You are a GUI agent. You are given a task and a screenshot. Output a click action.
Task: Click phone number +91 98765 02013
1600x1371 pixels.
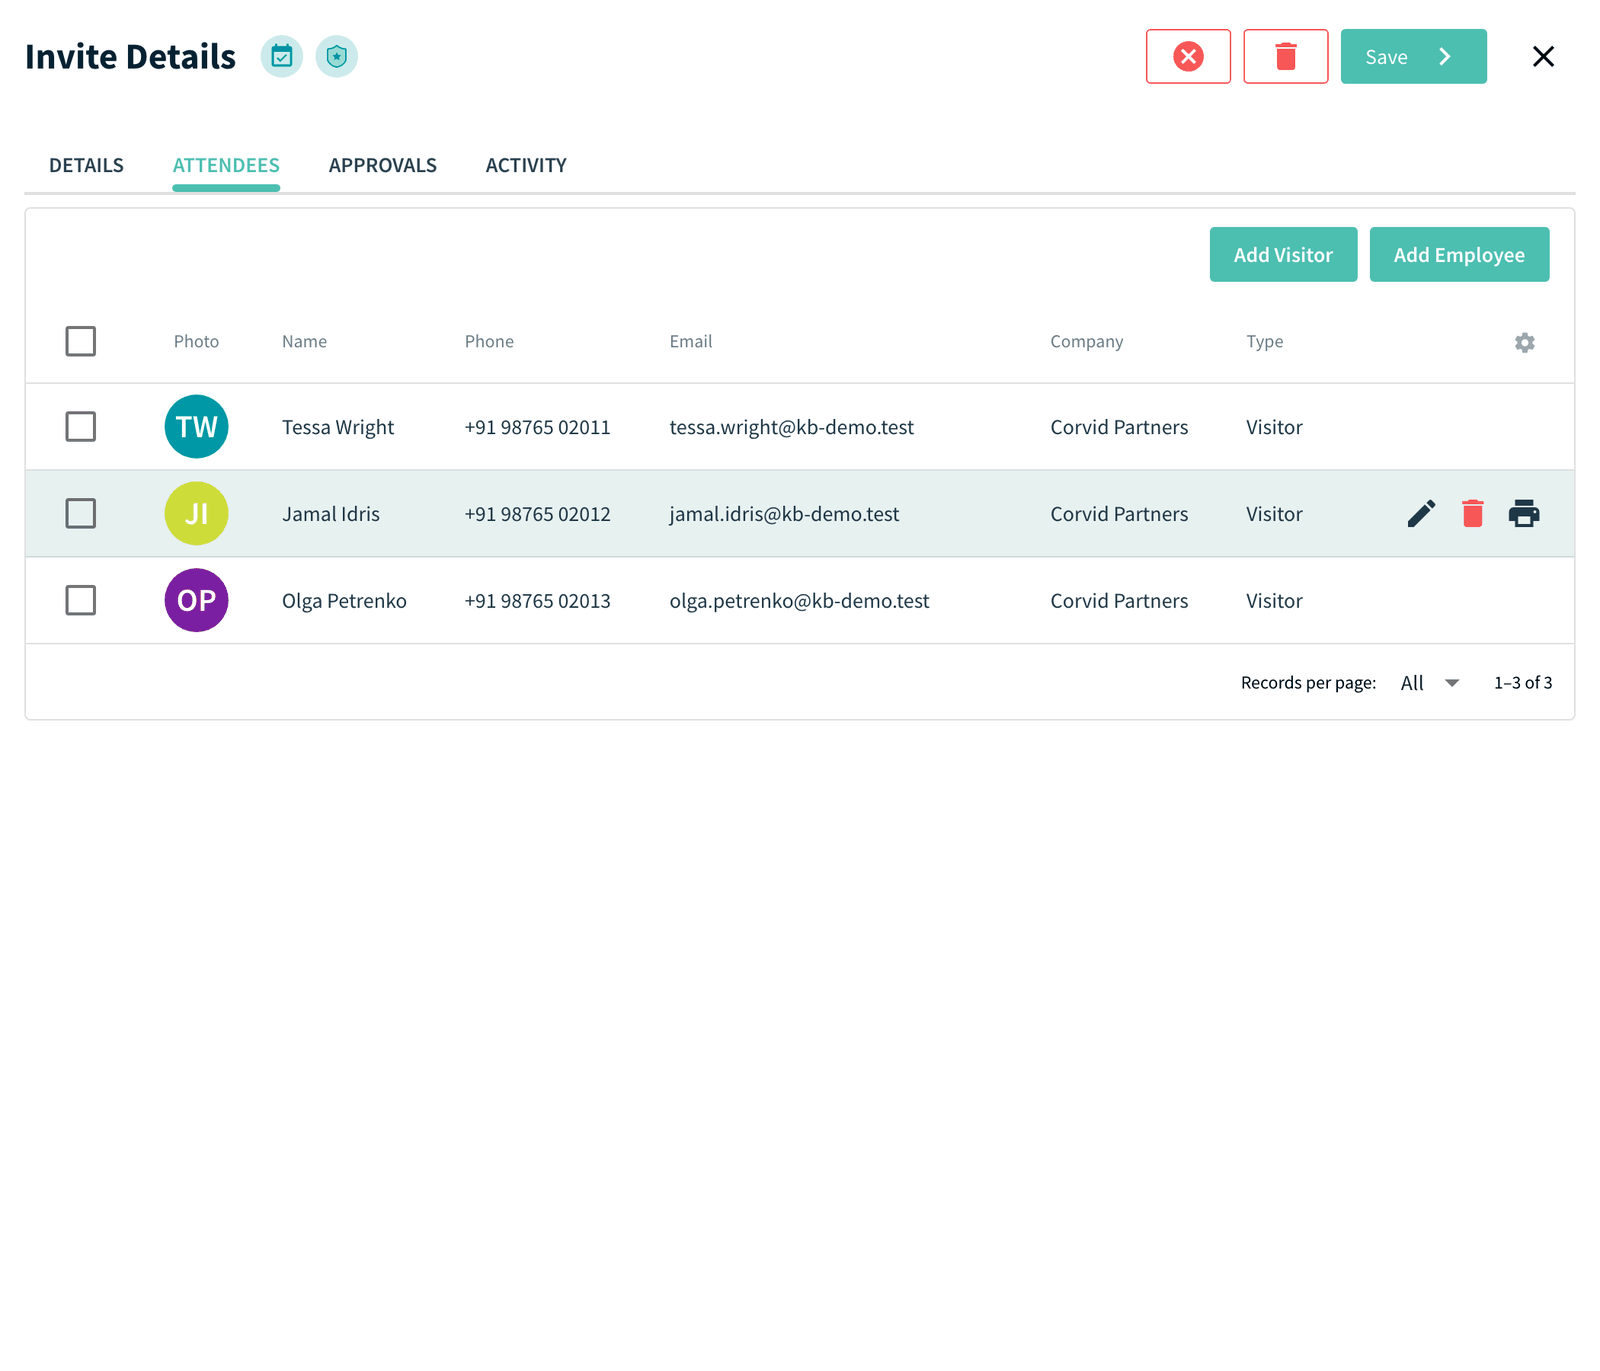(x=537, y=601)
